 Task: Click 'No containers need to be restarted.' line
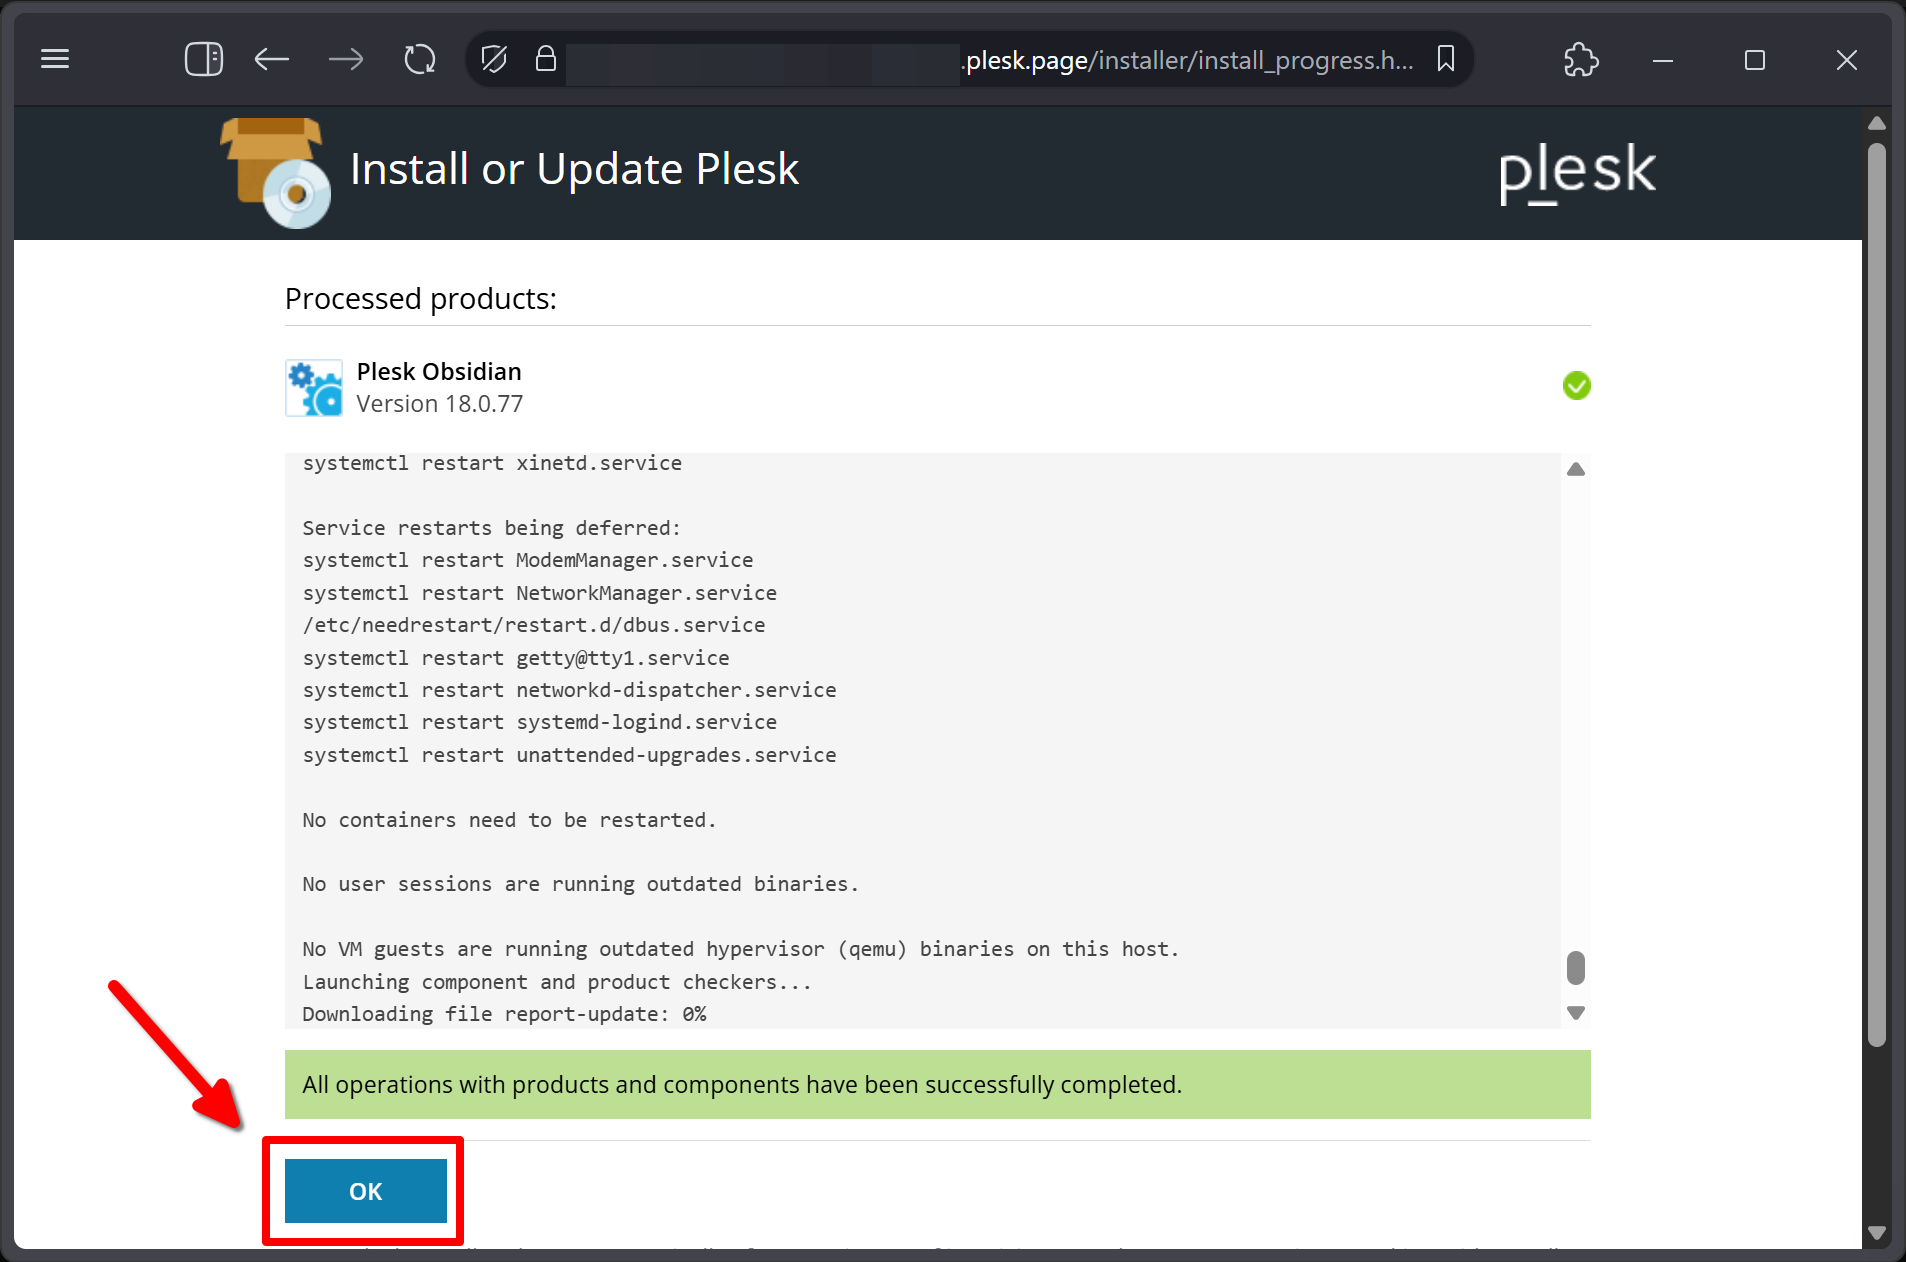pos(509,820)
